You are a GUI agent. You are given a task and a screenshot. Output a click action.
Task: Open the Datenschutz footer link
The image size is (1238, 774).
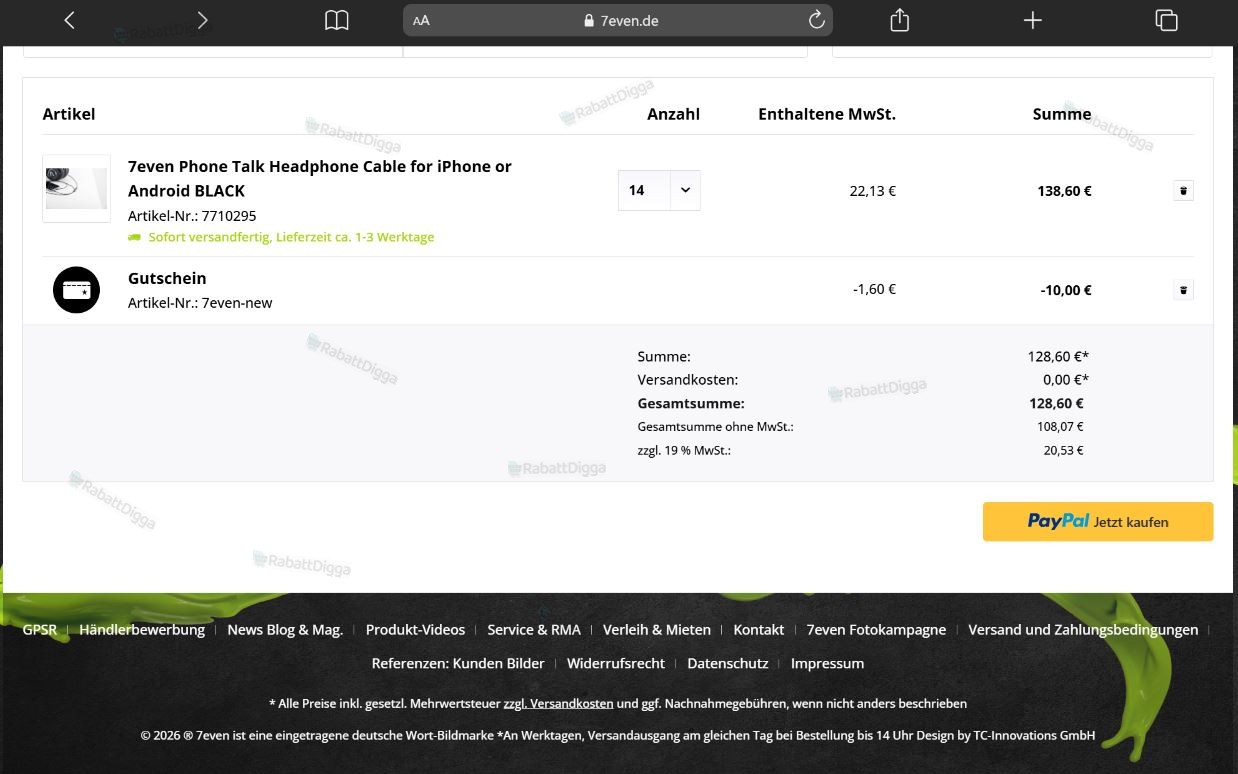[x=728, y=663]
